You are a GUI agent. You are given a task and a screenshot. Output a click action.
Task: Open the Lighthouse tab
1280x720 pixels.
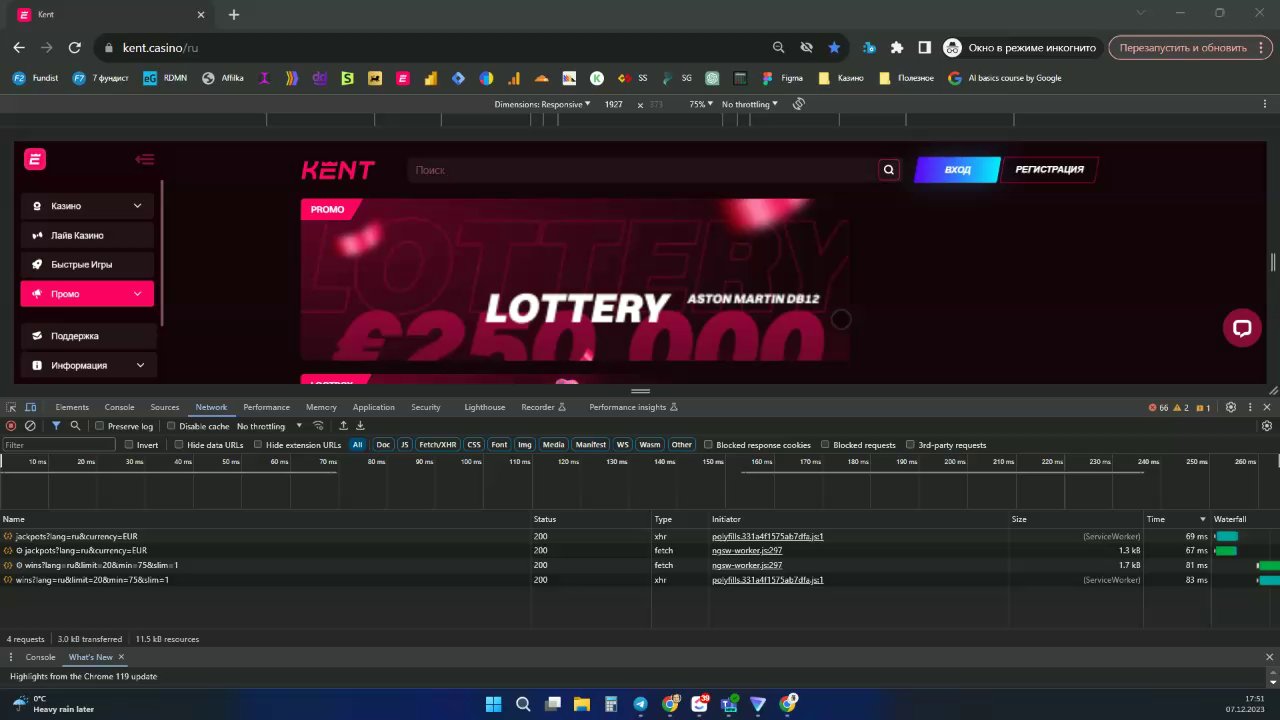coord(484,407)
